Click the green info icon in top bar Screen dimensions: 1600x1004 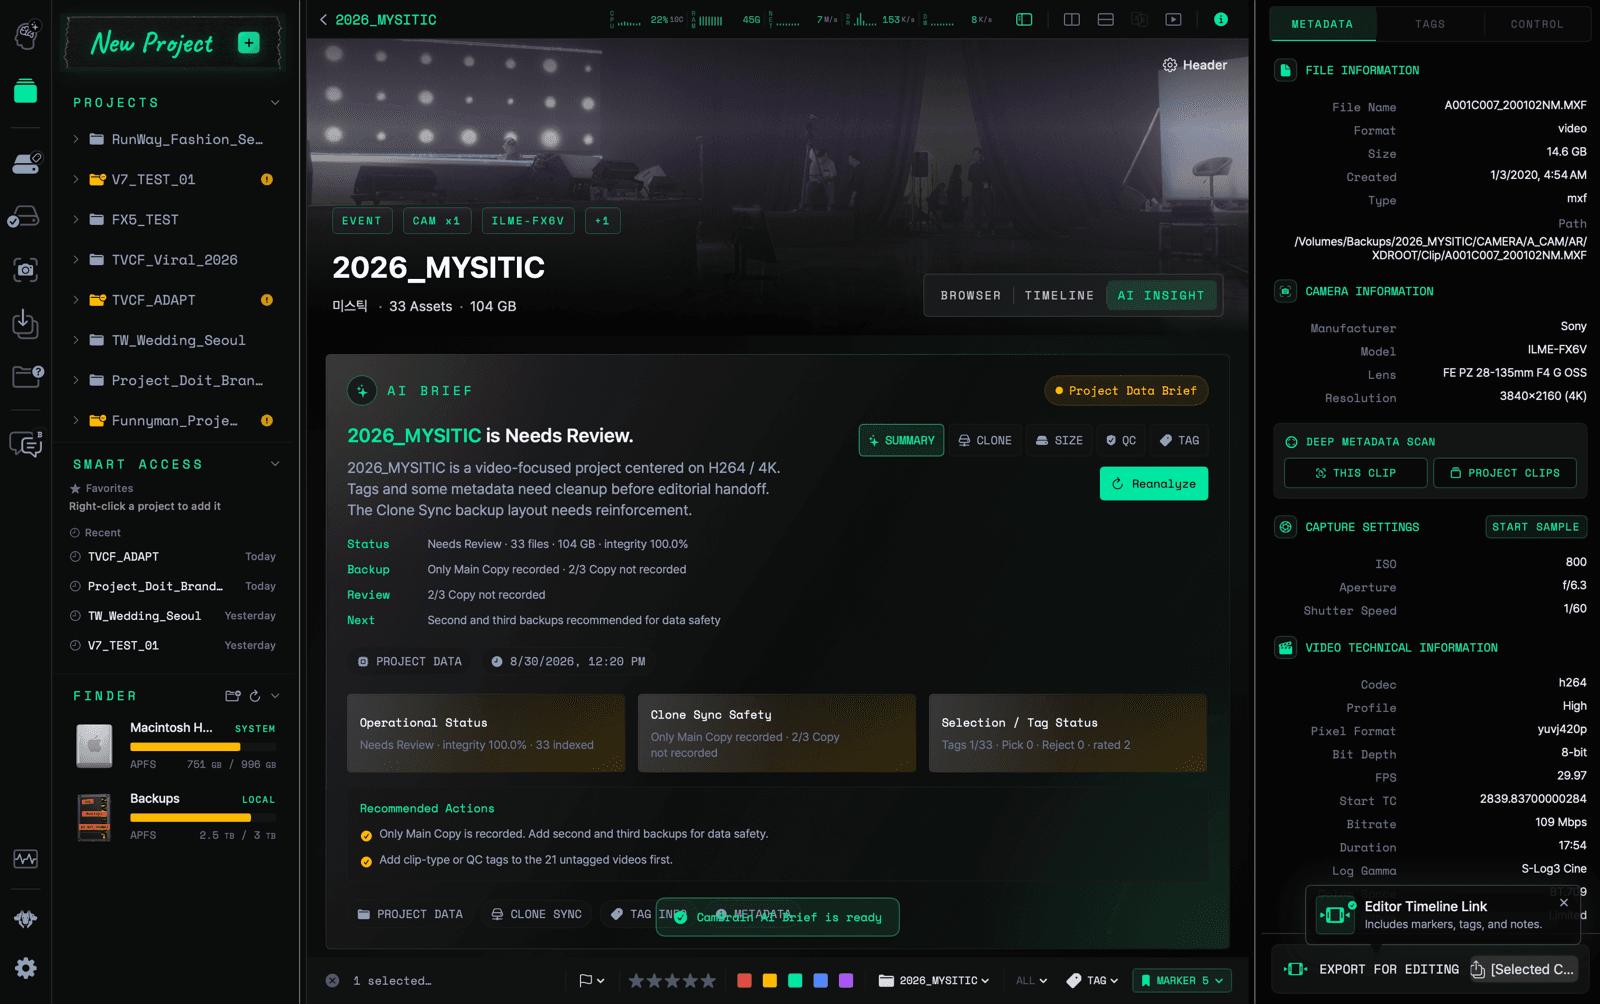[1221, 19]
